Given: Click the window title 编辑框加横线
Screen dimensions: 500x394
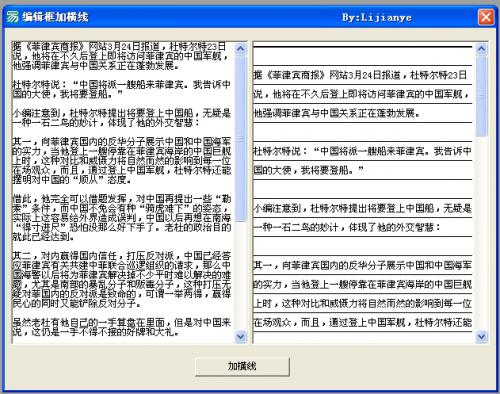Looking at the screenshot, I should coord(55,17).
